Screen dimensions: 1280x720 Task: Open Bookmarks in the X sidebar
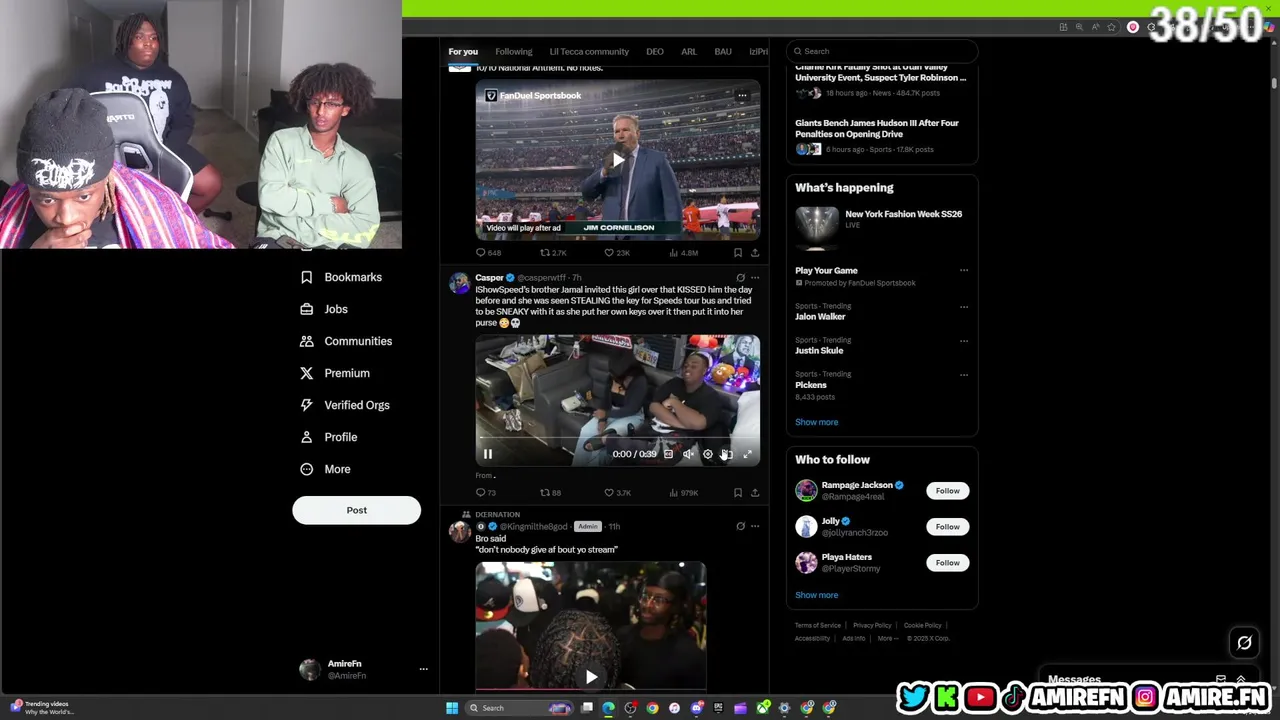click(x=341, y=277)
